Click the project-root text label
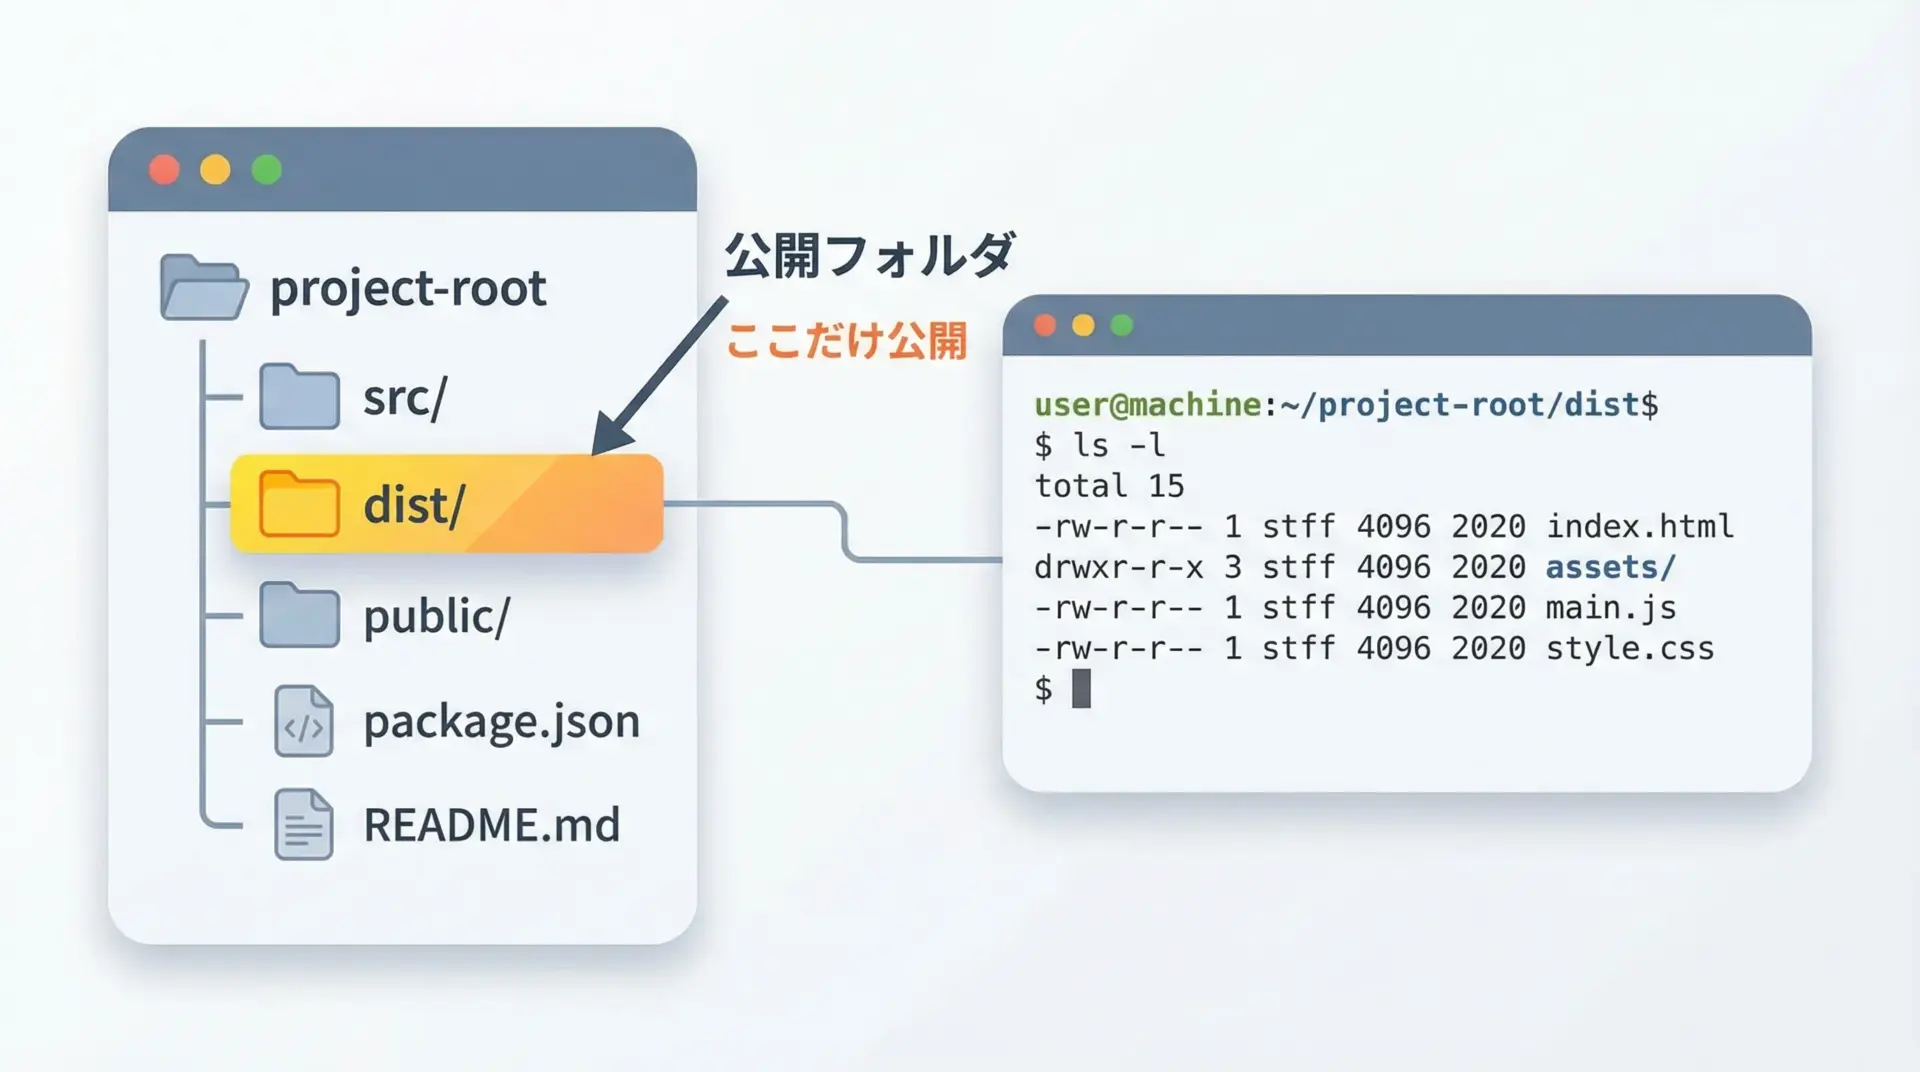1920x1072 pixels. (x=408, y=288)
